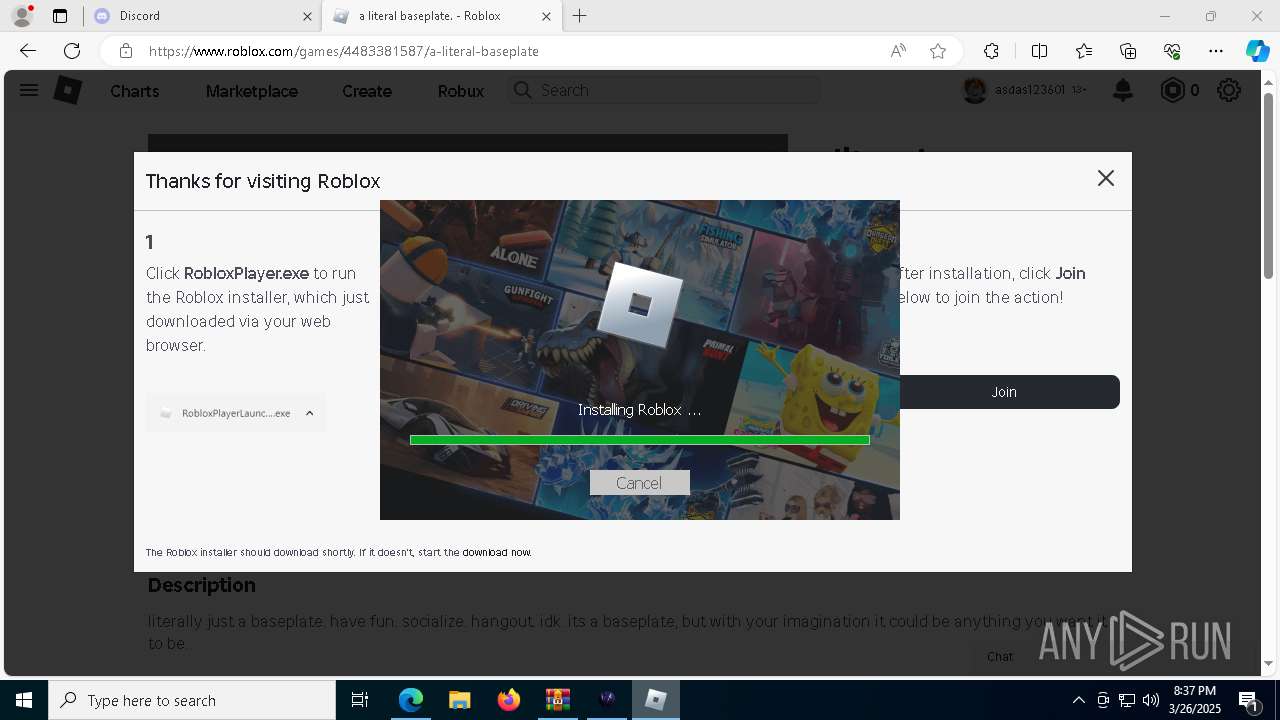Launch Firefox from taskbar
This screenshot has width=1280, height=720.
point(508,700)
